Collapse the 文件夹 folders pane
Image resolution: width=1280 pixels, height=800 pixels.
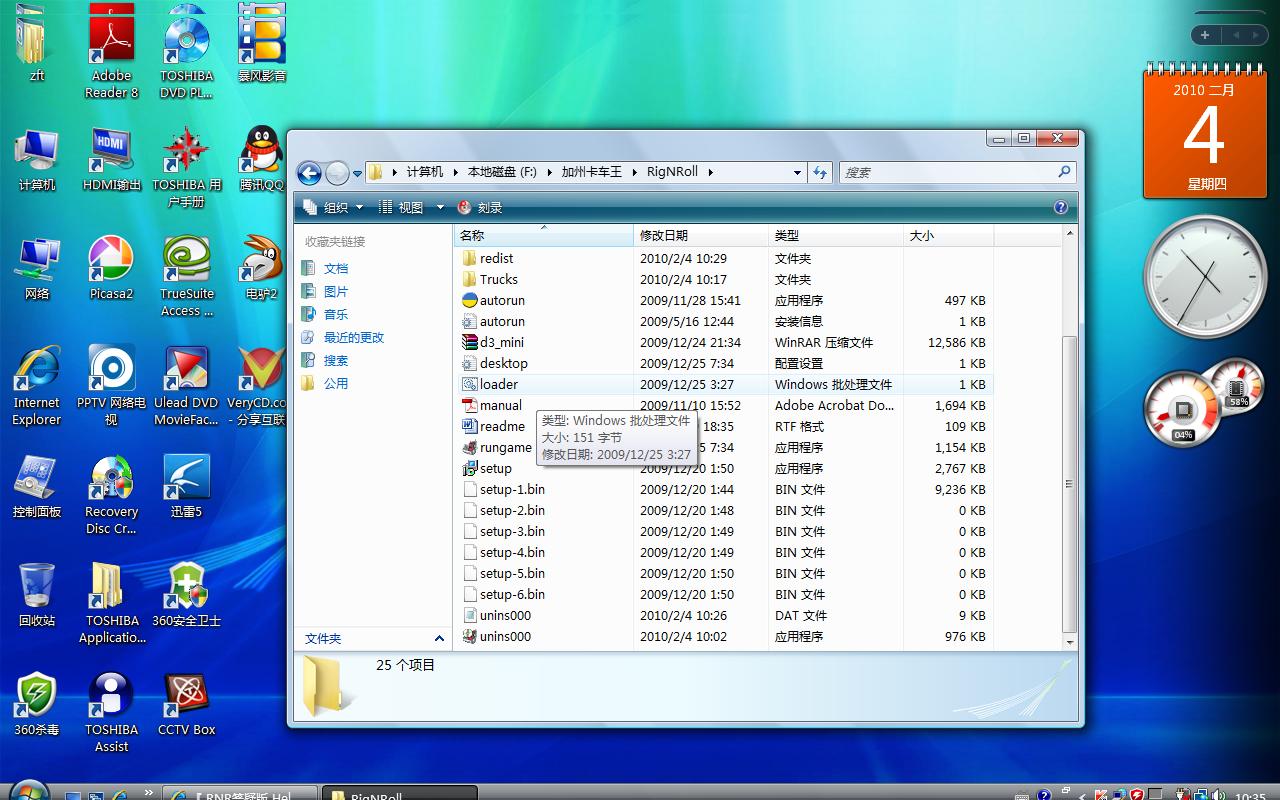tap(438, 638)
